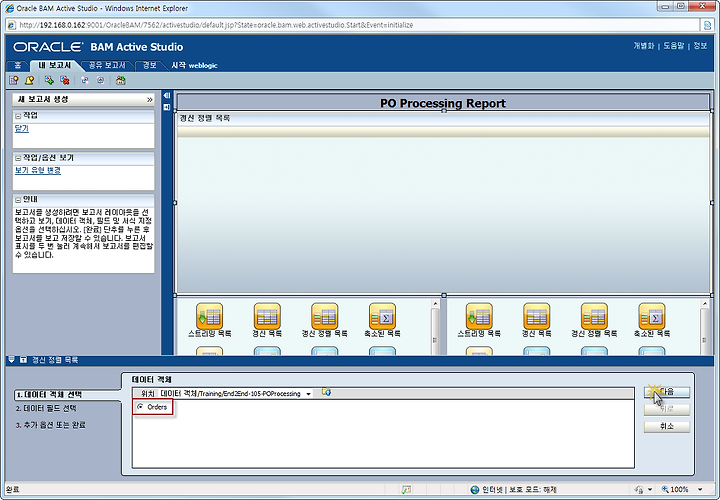Click the down-arrow icon in the editor panel header
The height and width of the screenshot is (500, 720).
click(12, 360)
